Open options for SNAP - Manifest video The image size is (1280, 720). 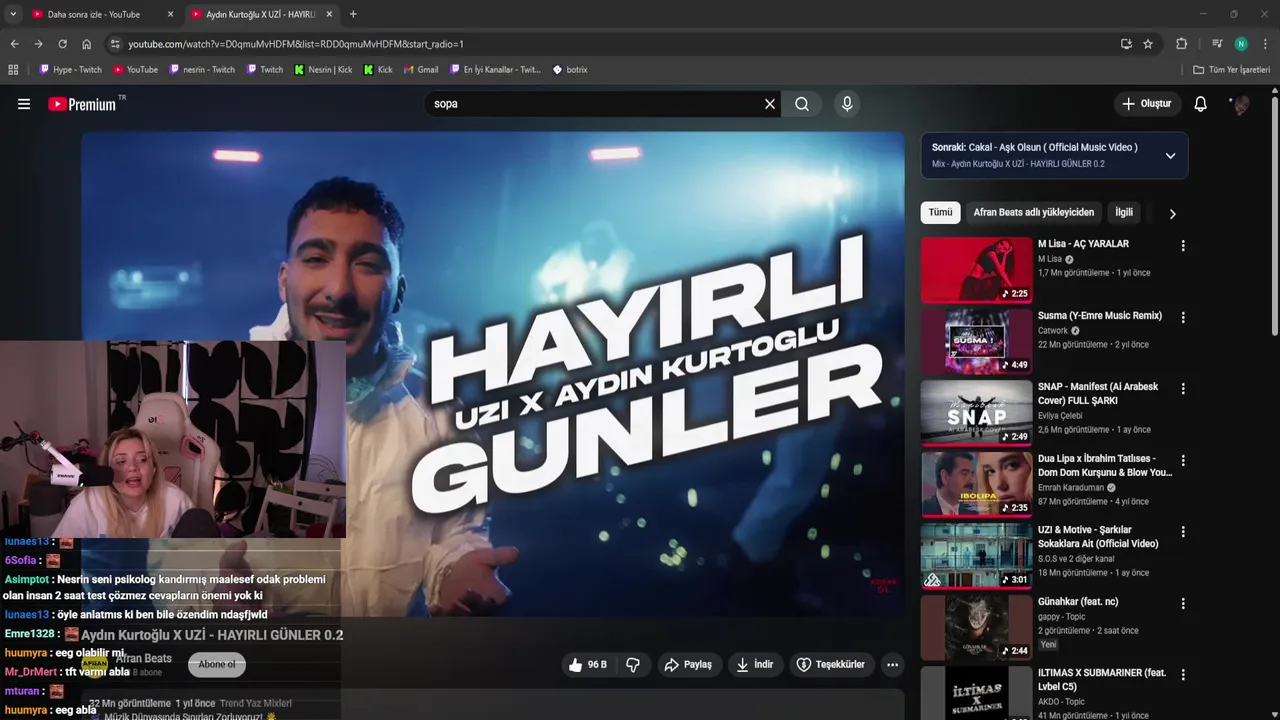click(1183, 389)
